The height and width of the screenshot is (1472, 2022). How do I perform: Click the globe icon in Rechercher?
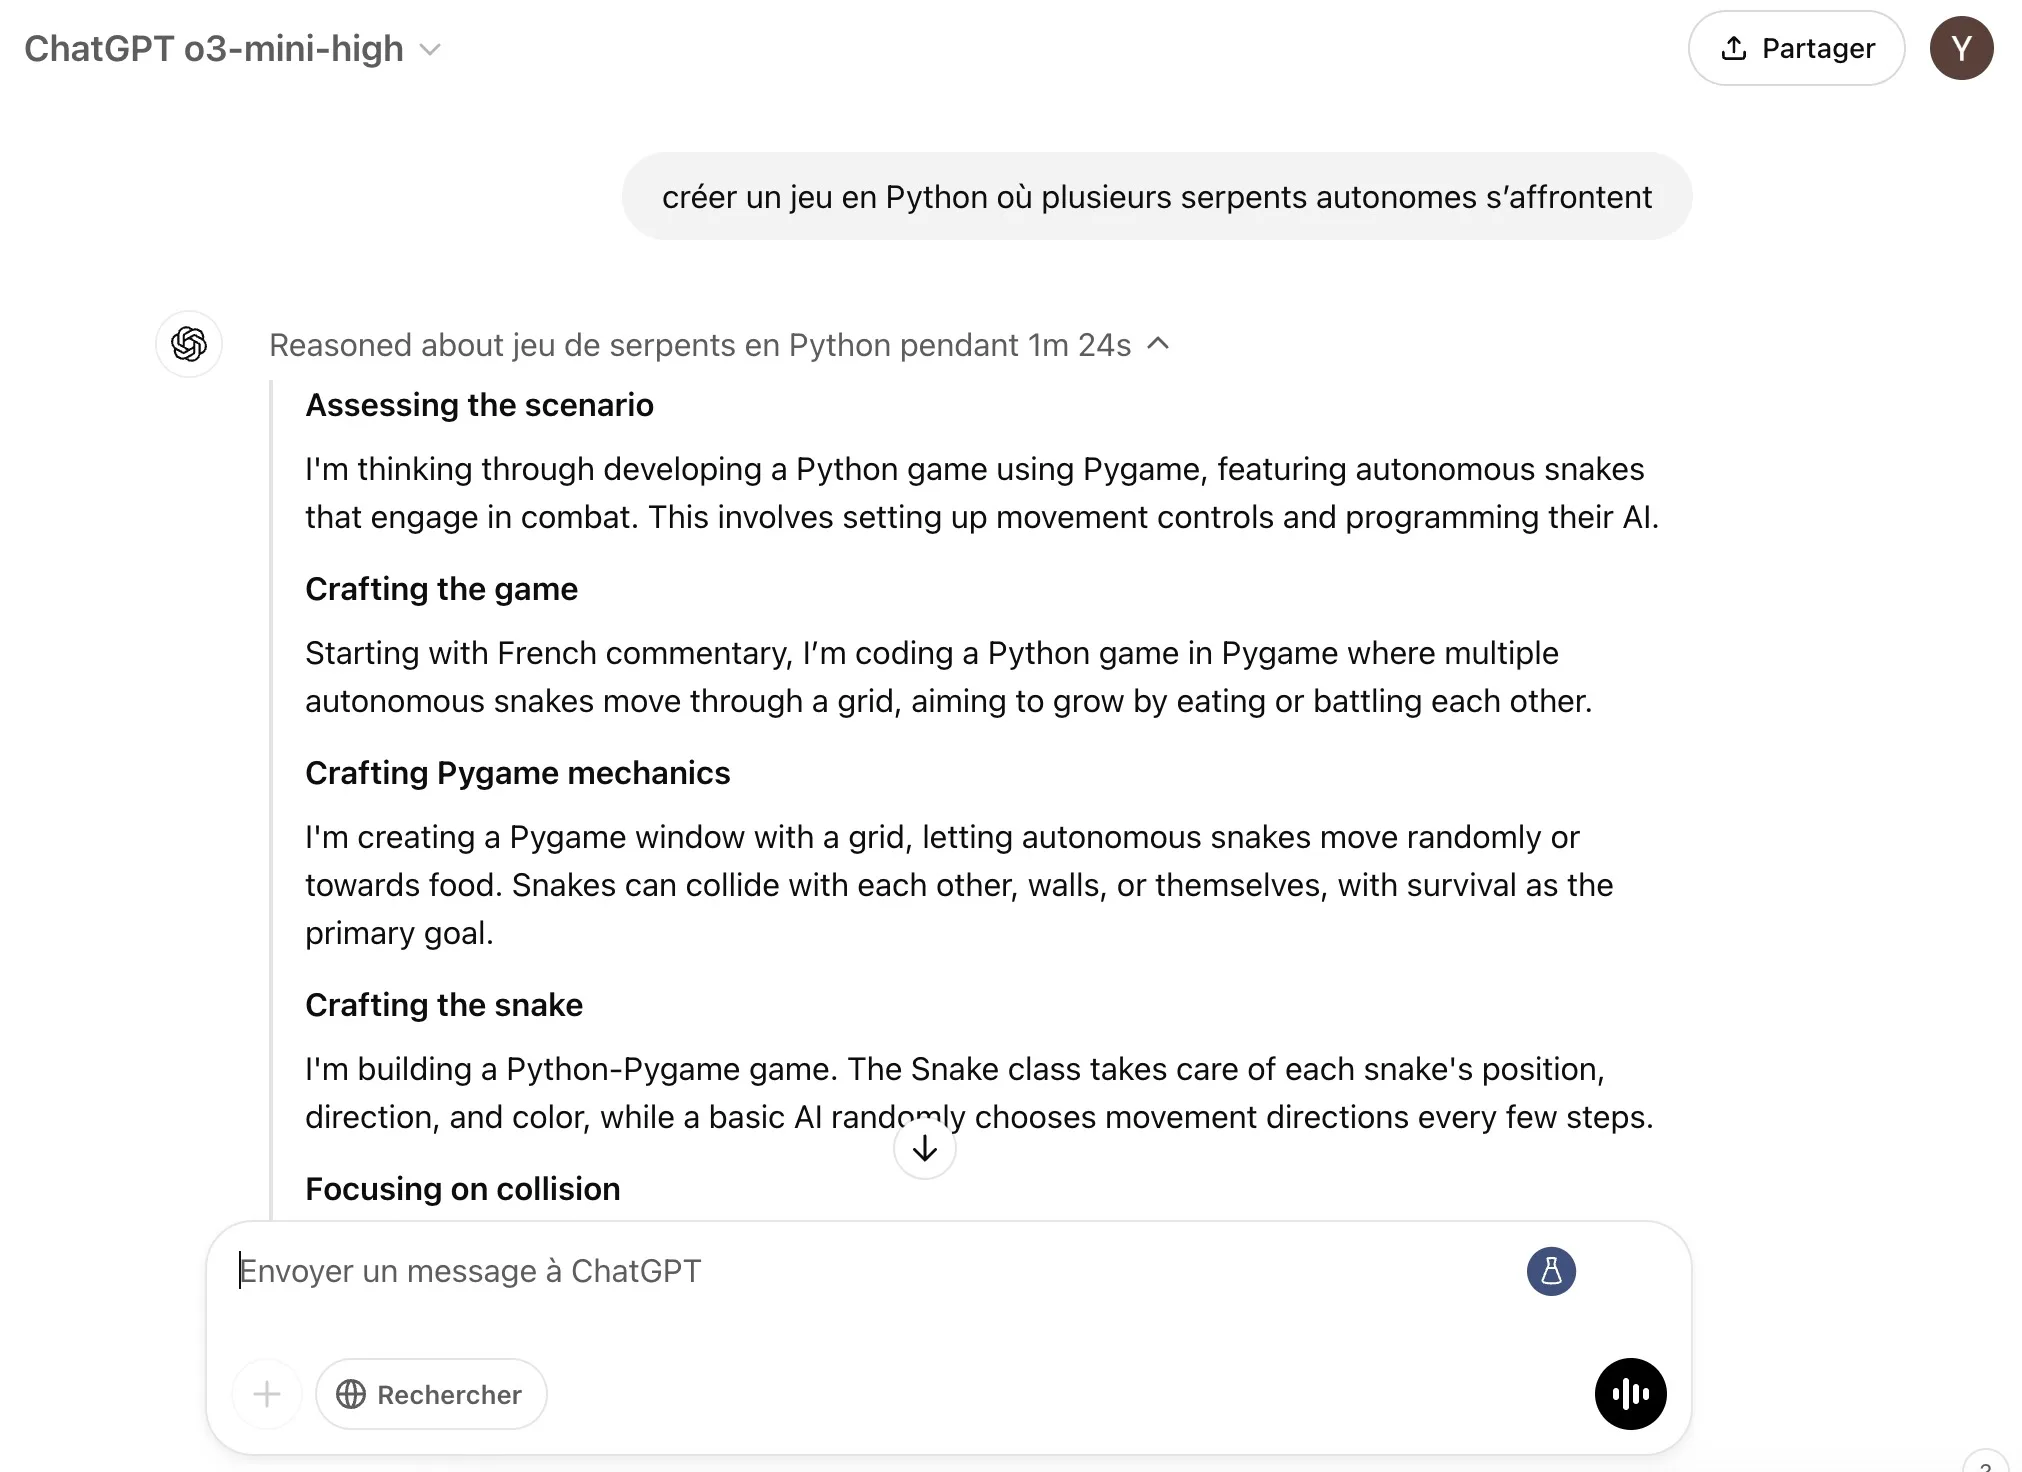[x=351, y=1394]
